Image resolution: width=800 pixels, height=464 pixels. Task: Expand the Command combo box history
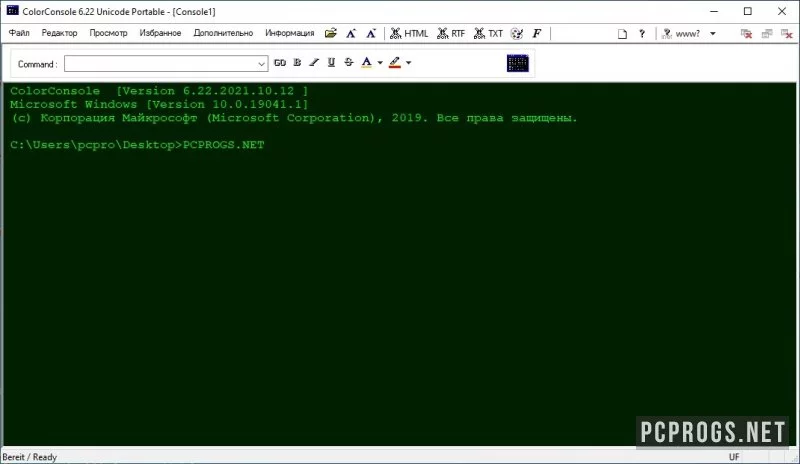point(261,64)
